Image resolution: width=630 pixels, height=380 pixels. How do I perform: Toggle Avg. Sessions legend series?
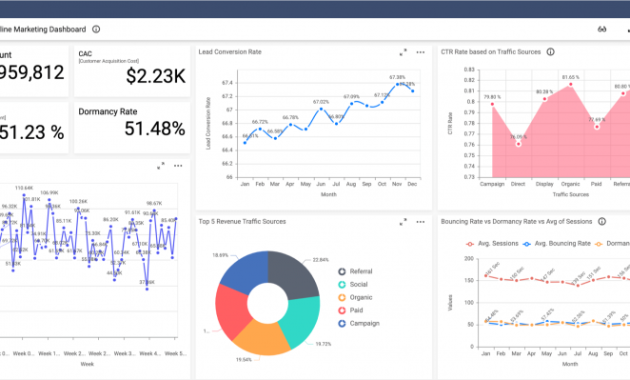tap(492, 243)
